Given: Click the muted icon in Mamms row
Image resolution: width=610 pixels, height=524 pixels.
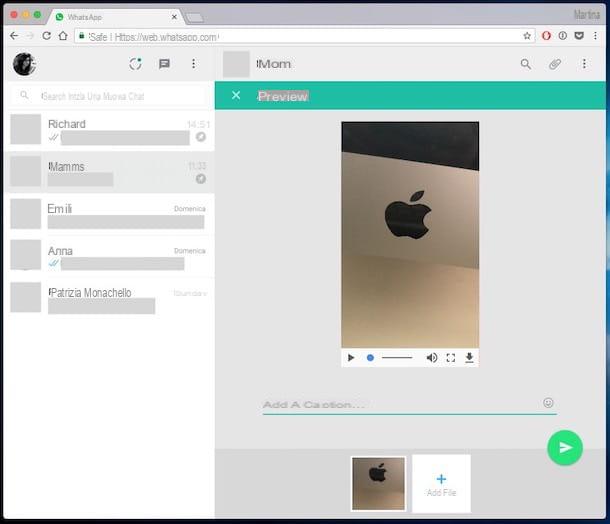Looking at the screenshot, I should 201,179.
